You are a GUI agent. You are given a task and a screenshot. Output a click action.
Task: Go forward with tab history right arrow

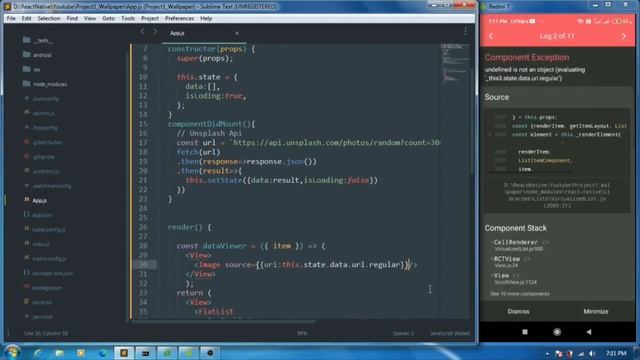(x=155, y=31)
